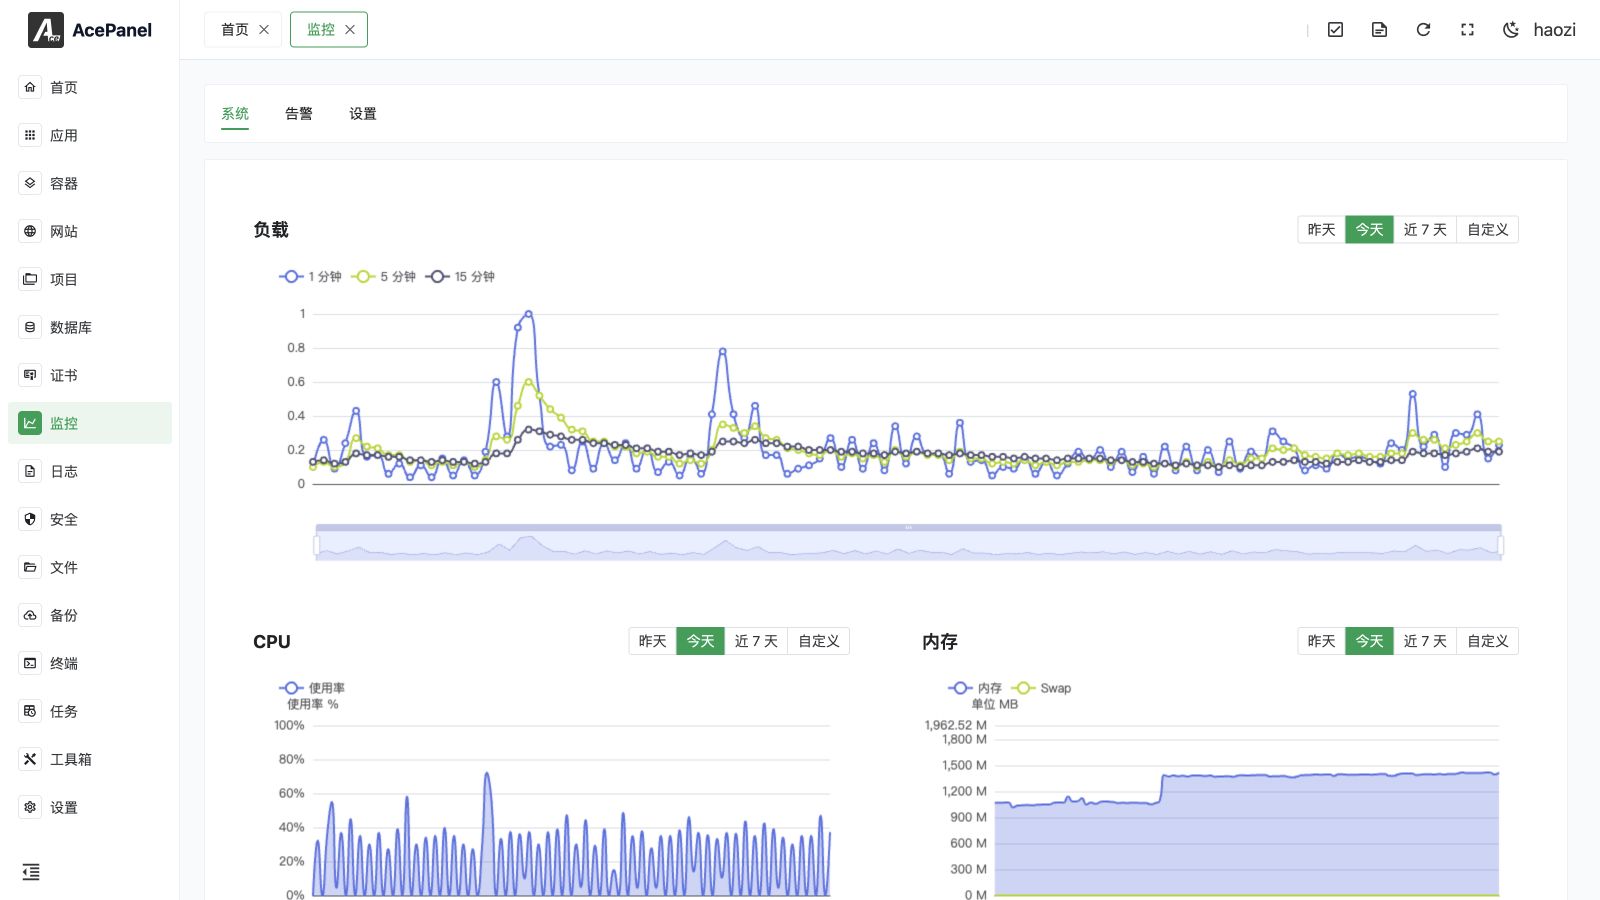
Task: Open the 网站 globe icon
Action: 30,231
